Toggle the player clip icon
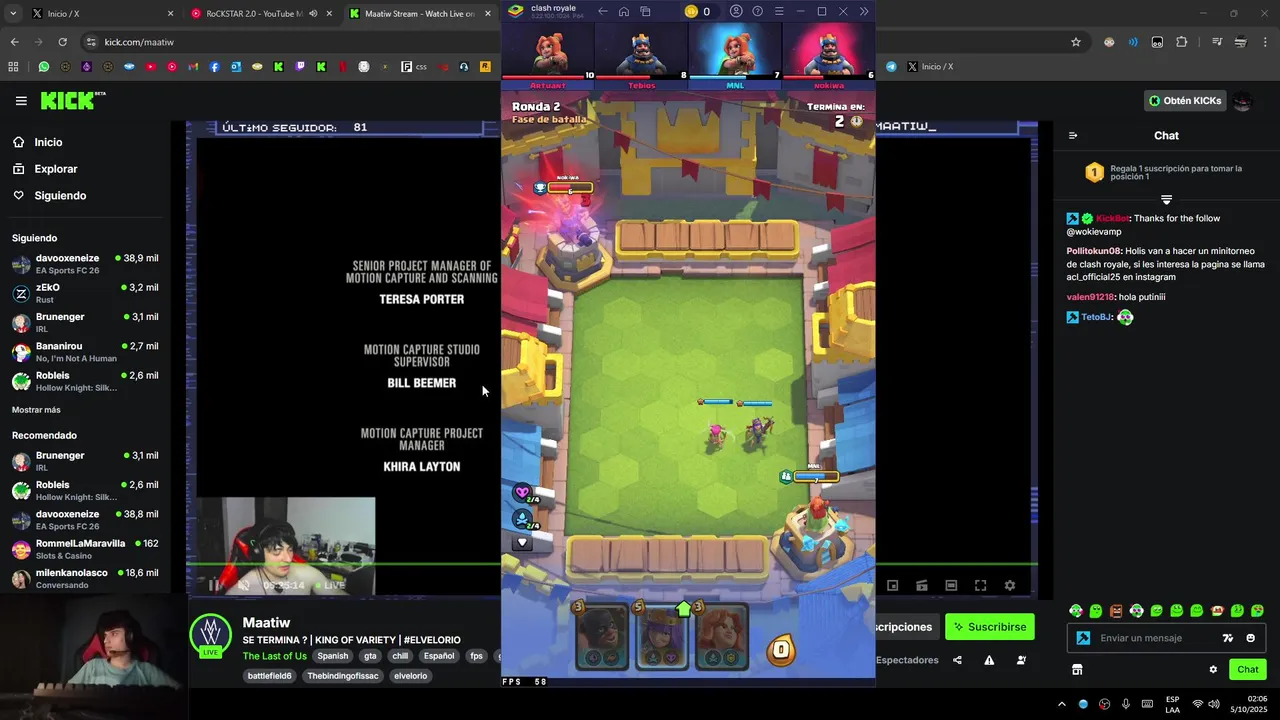 [922, 586]
